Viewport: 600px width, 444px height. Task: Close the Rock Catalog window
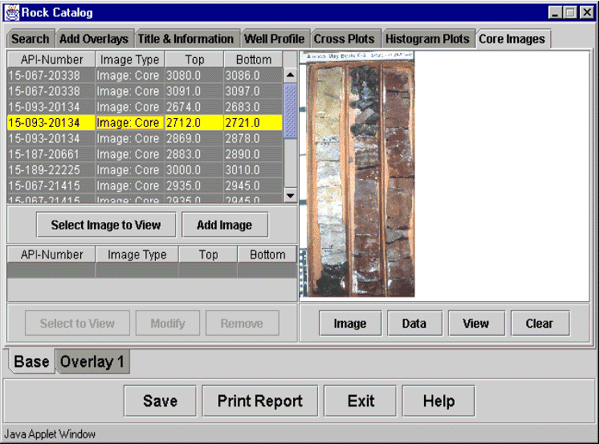(x=587, y=13)
